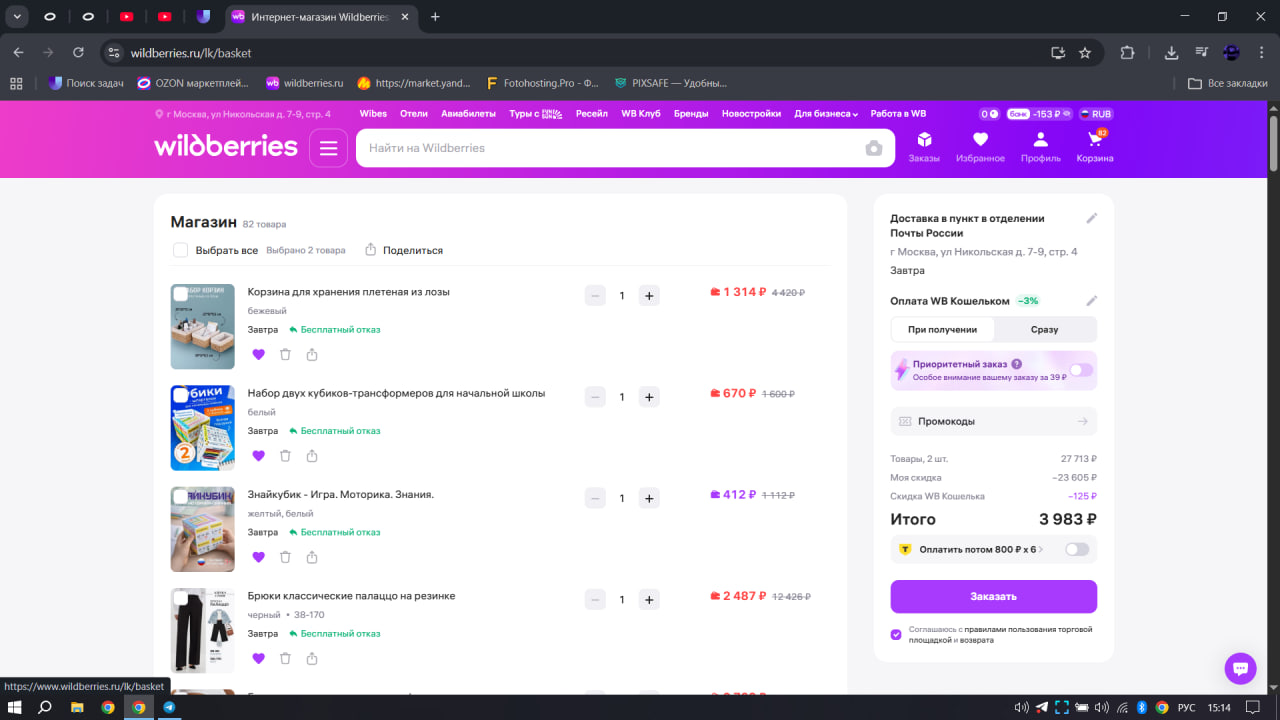Select the При получении payment tab

pyautogui.click(x=942, y=329)
